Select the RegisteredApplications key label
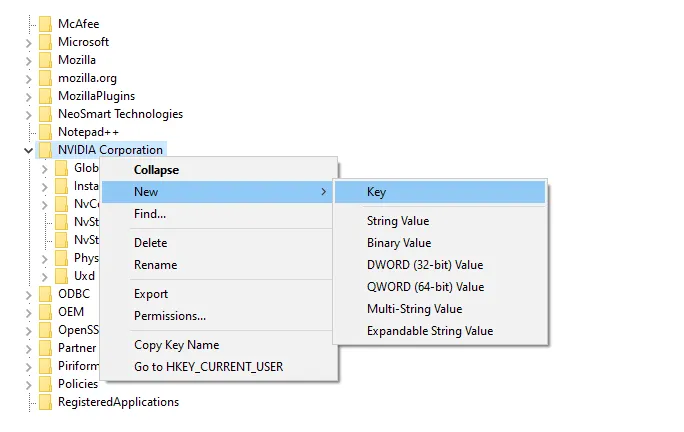Image resolution: width=684 pixels, height=432 pixels. pyautogui.click(x=119, y=402)
